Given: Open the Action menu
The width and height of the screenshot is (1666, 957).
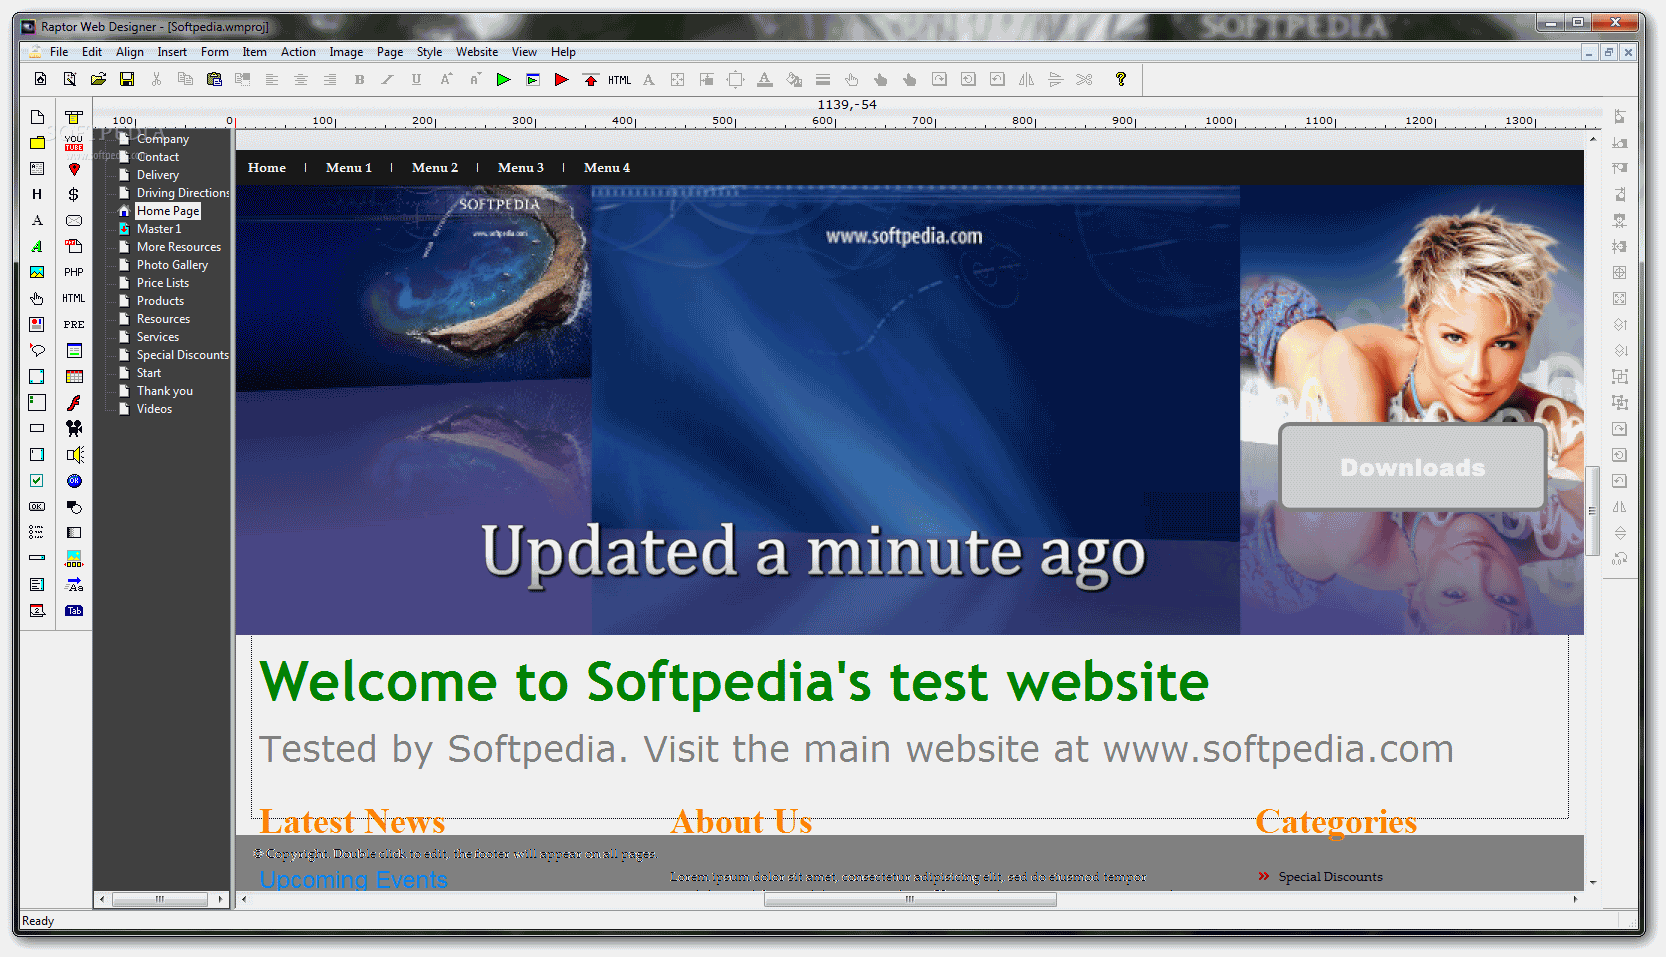Looking at the screenshot, I should pyautogui.click(x=298, y=52).
